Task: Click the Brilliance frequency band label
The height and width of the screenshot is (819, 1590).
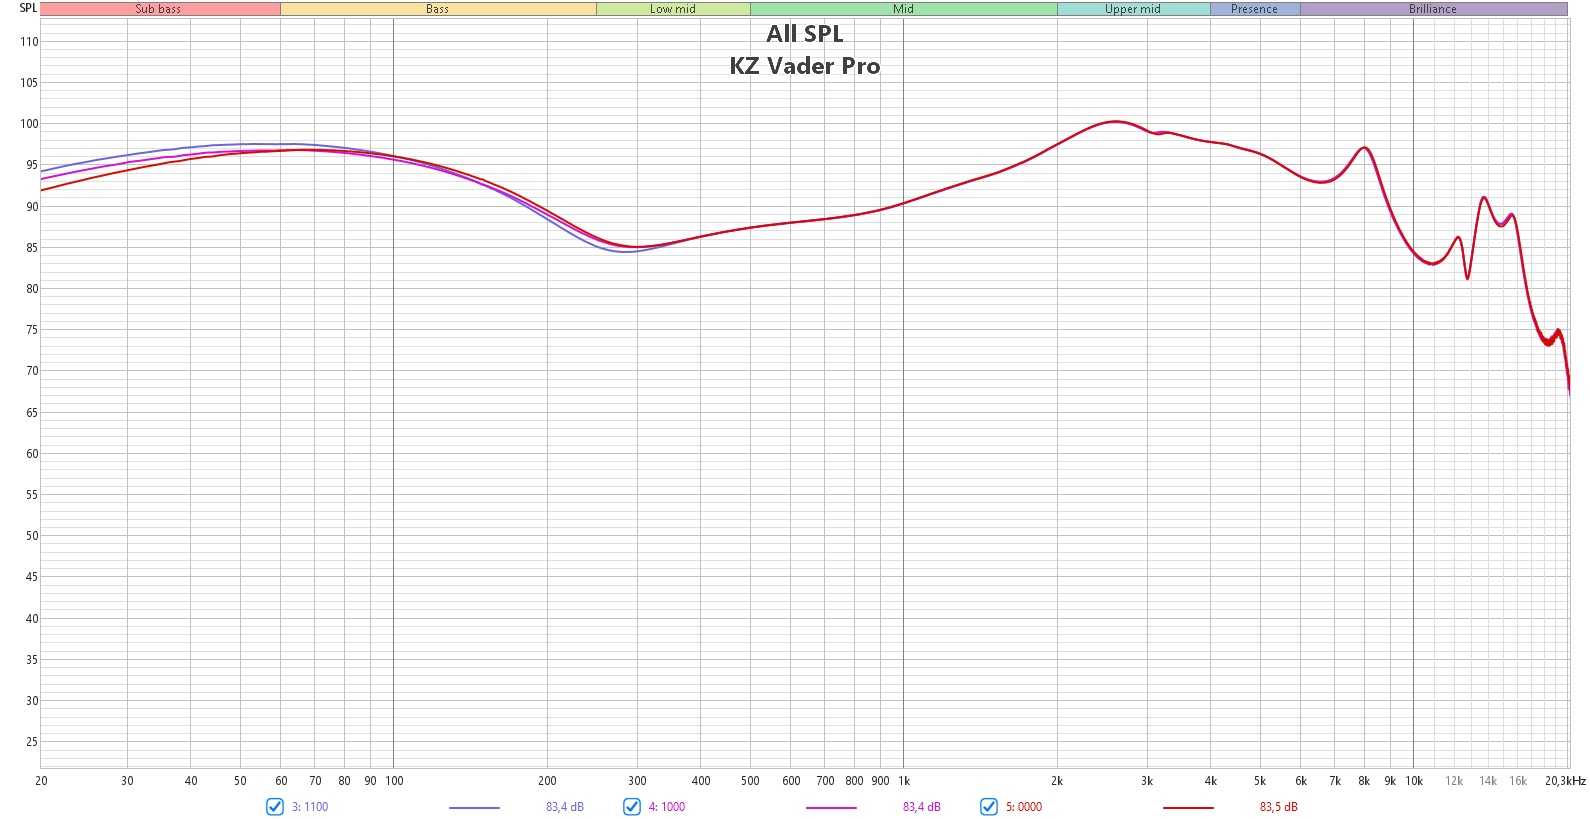Action: [1433, 9]
